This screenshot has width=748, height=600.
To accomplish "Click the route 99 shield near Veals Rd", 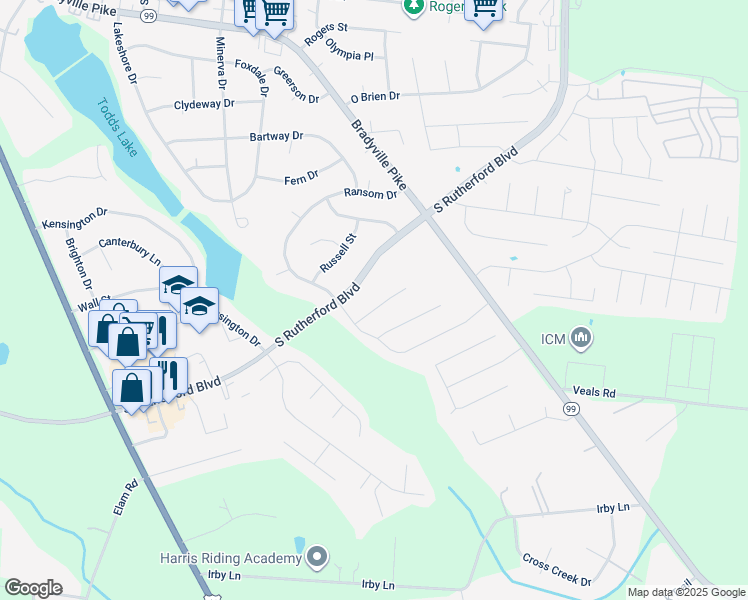I will (x=571, y=409).
